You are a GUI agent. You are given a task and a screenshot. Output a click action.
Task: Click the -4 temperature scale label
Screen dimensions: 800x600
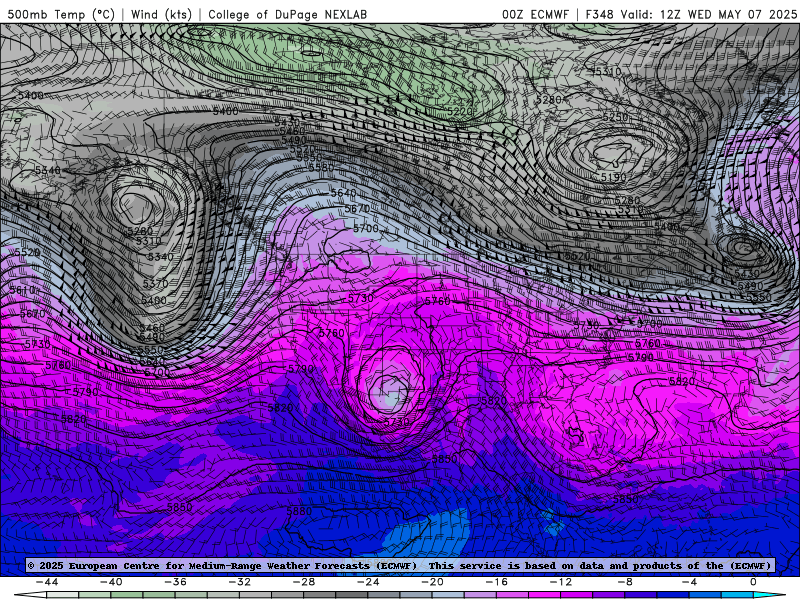pos(689,582)
